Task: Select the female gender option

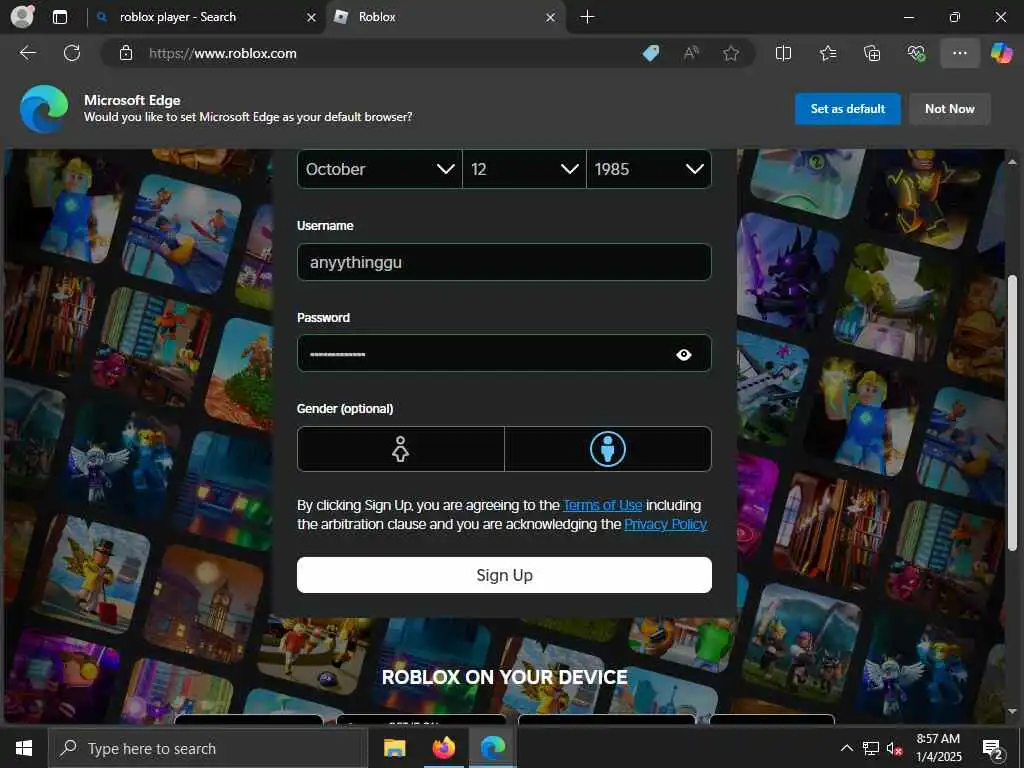Action: [x=400, y=449]
